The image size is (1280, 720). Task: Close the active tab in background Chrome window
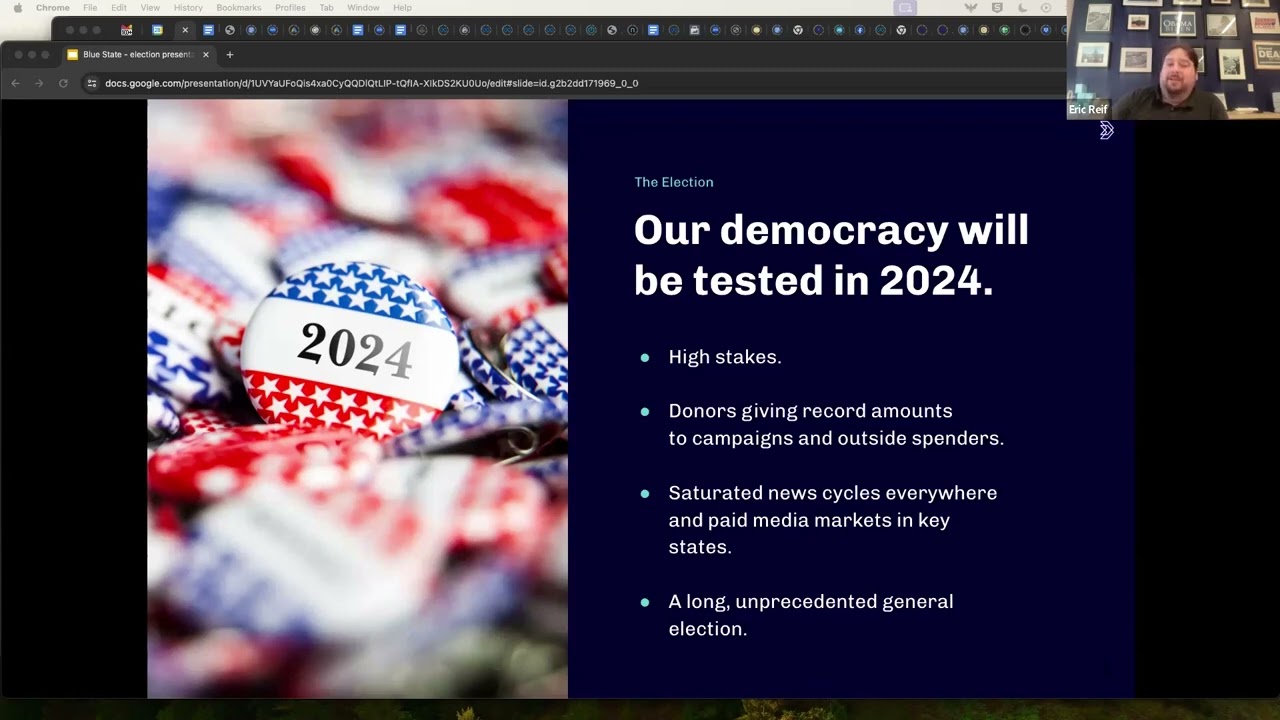(x=185, y=30)
